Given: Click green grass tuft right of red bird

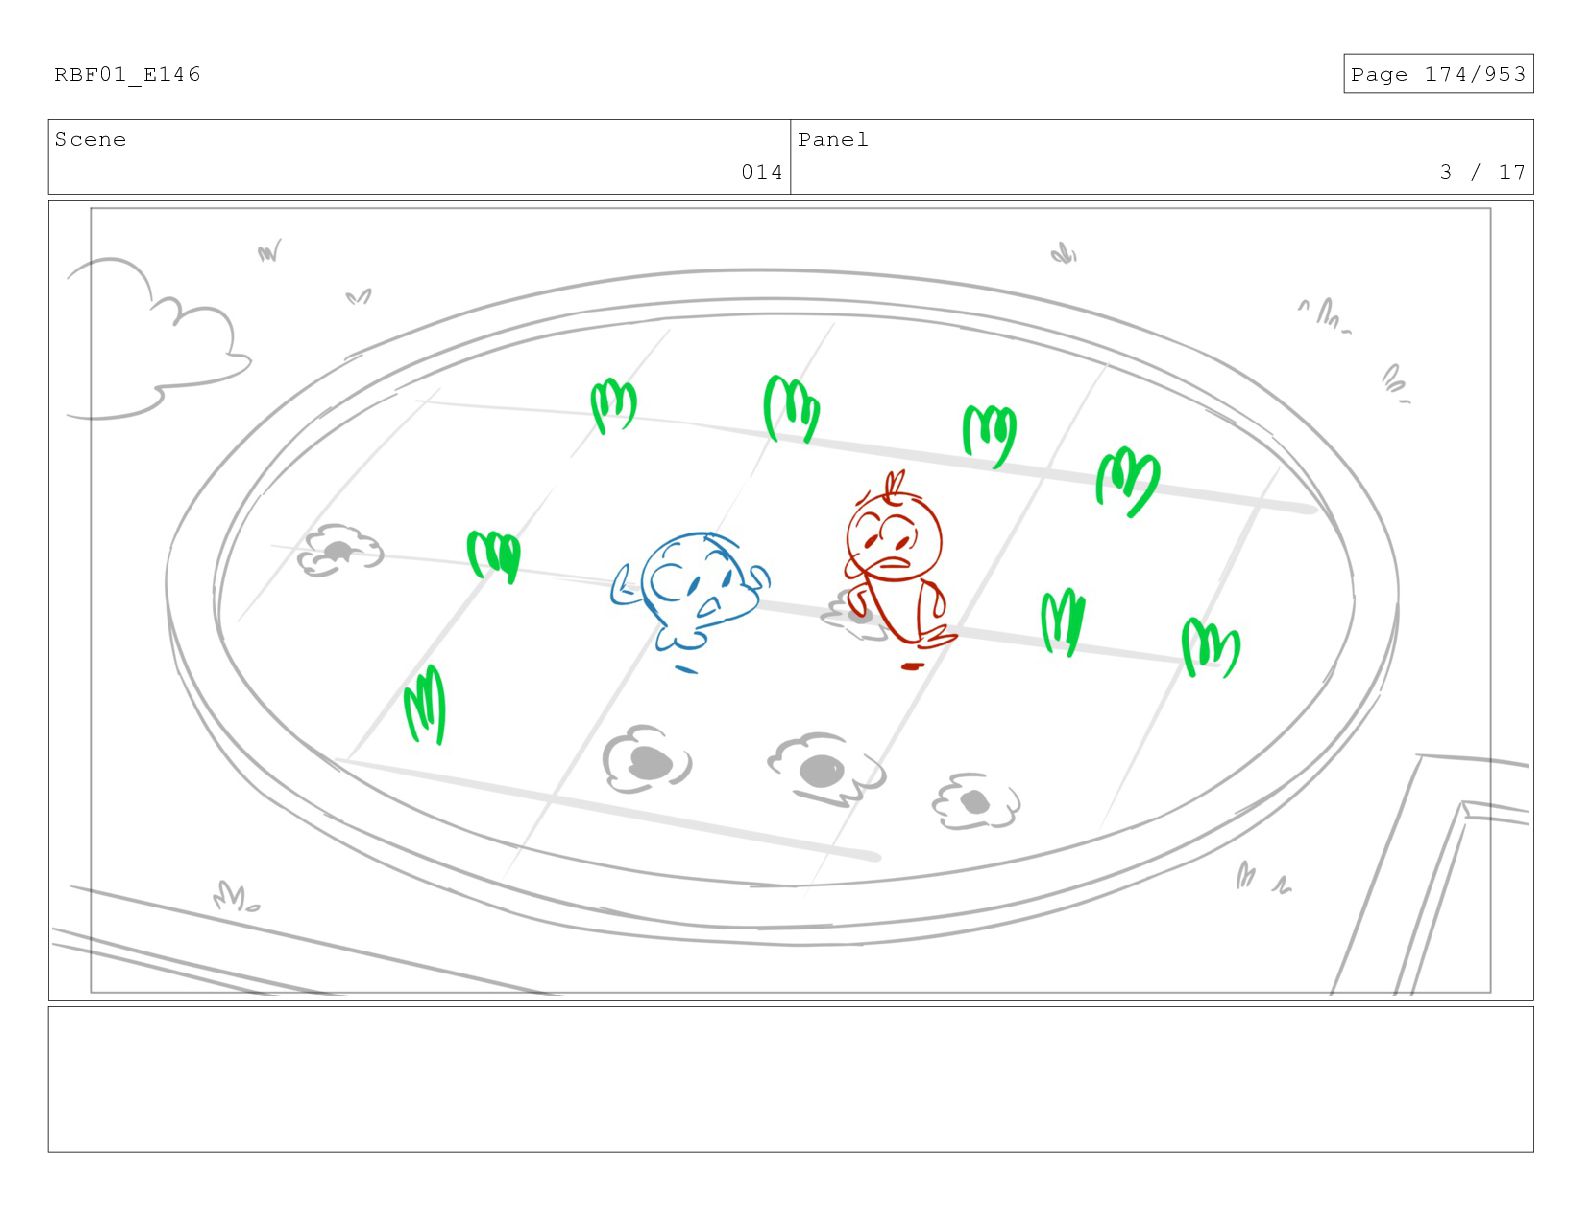Looking at the screenshot, I should [x=1063, y=621].
